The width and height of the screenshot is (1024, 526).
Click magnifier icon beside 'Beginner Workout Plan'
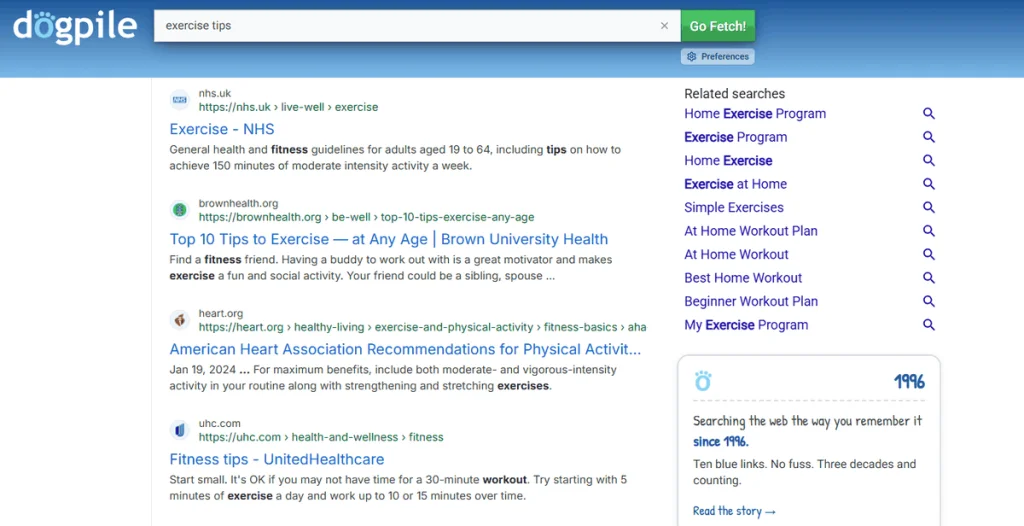point(929,302)
